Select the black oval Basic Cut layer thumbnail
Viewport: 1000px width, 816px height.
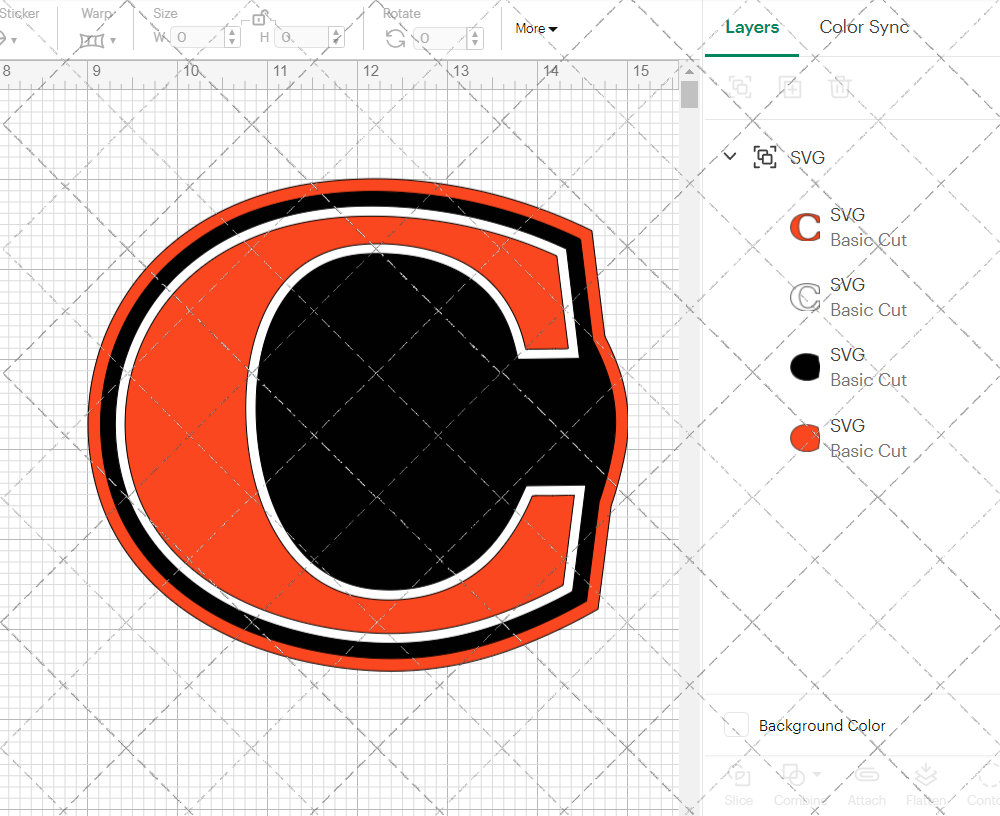click(x=804, y=367)
